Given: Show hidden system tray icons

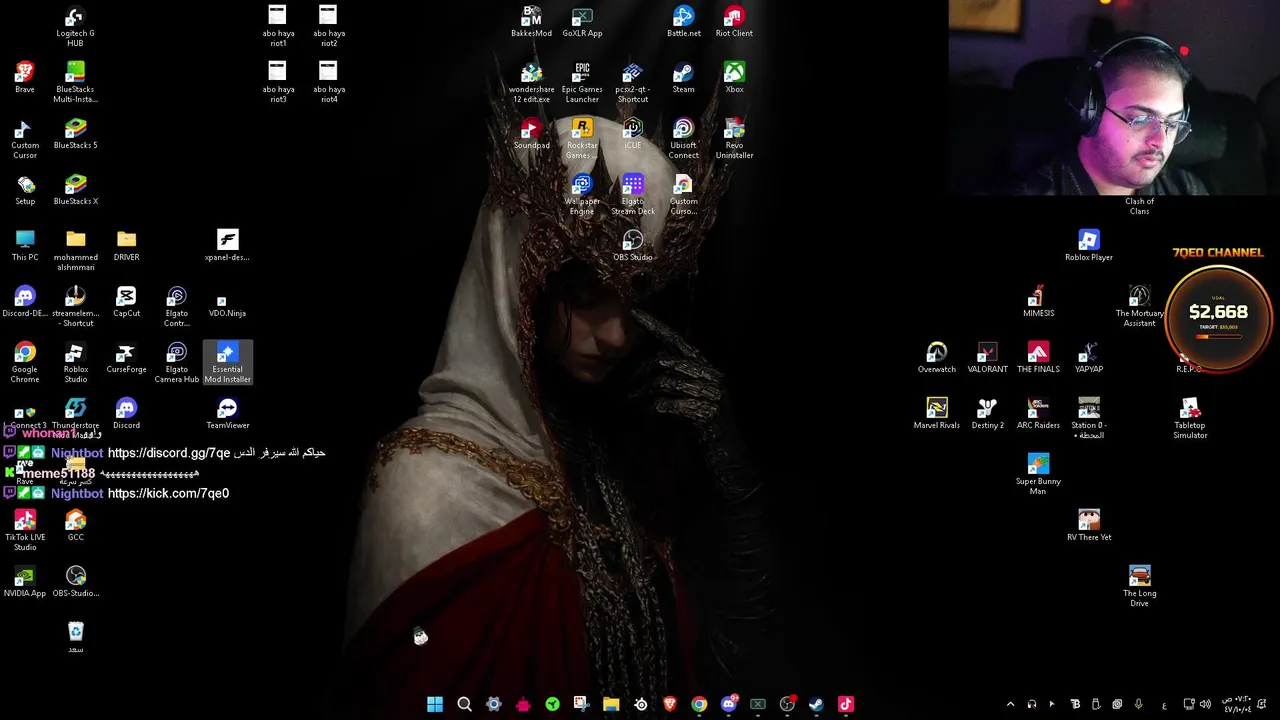Looking at the screenshot, I should pos(1010,704).
